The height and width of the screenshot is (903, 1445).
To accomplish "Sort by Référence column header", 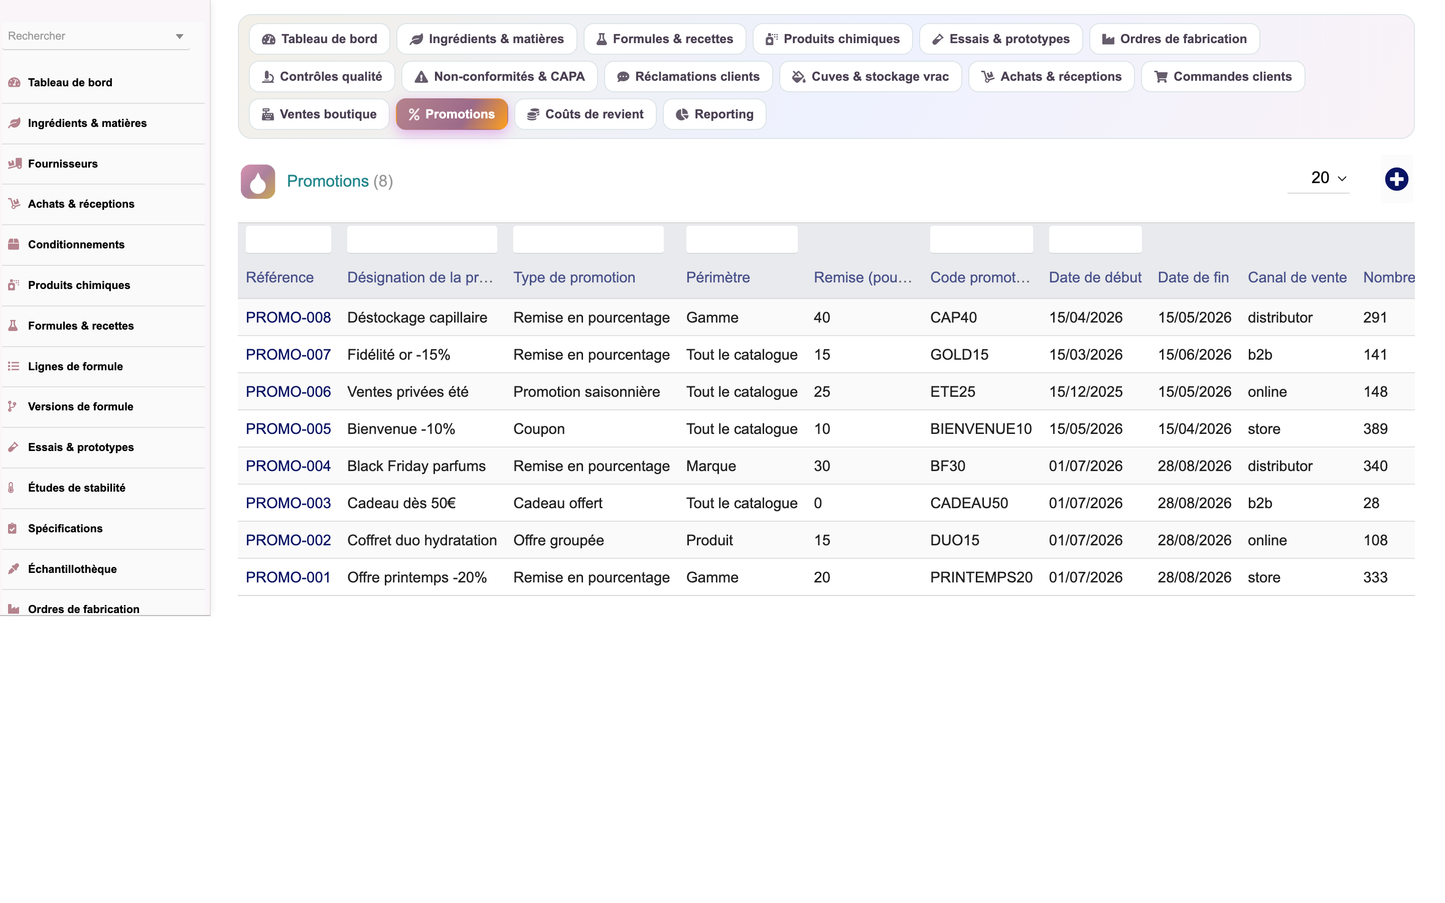I will tap(280, 278).
